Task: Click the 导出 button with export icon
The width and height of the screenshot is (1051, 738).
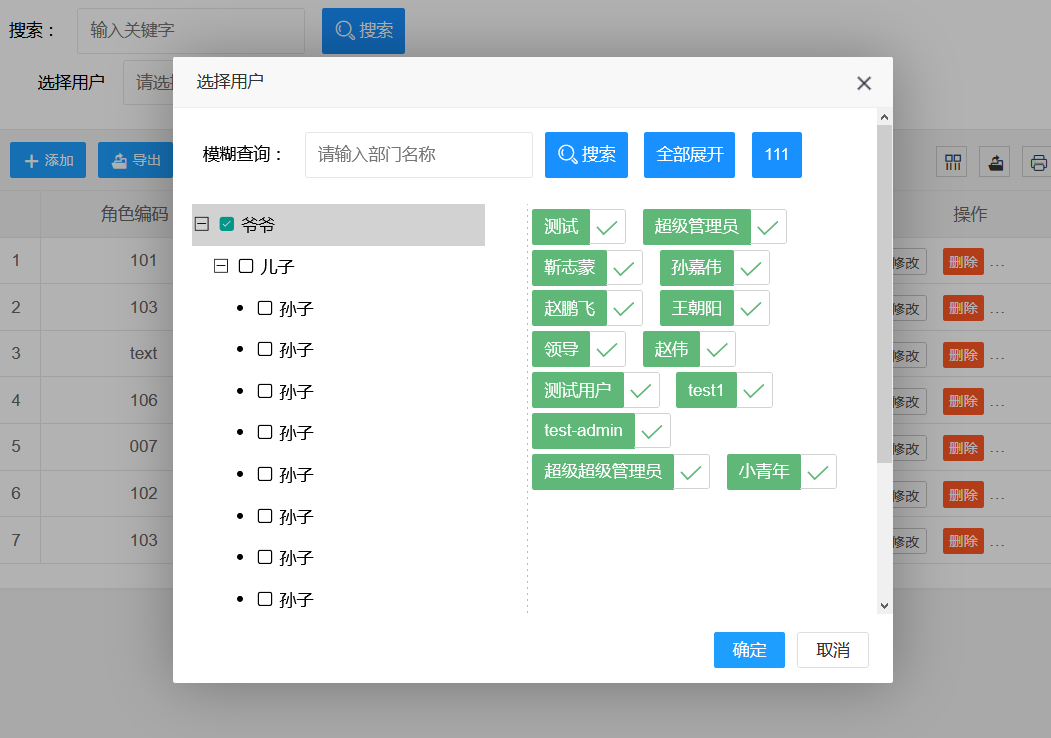Action: pyautogui.click(x=137, y=159)
